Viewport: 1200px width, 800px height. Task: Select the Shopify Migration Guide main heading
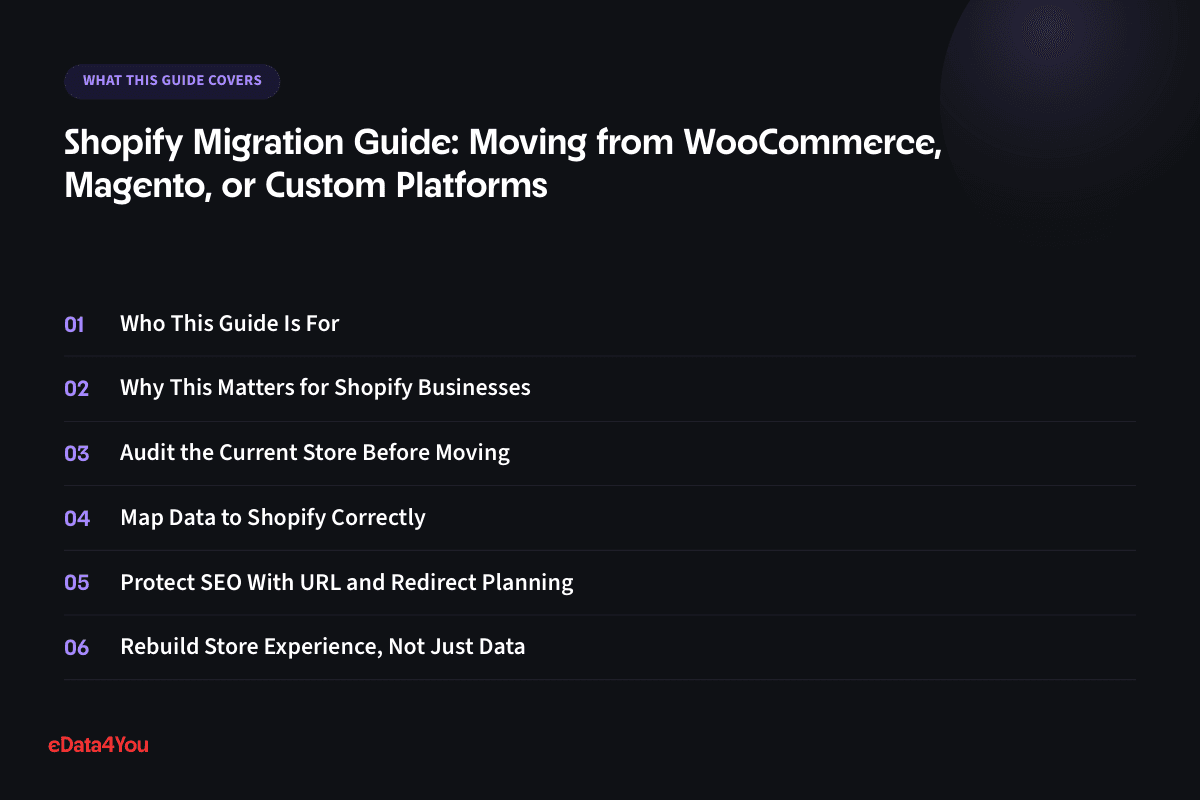(503, 164)
